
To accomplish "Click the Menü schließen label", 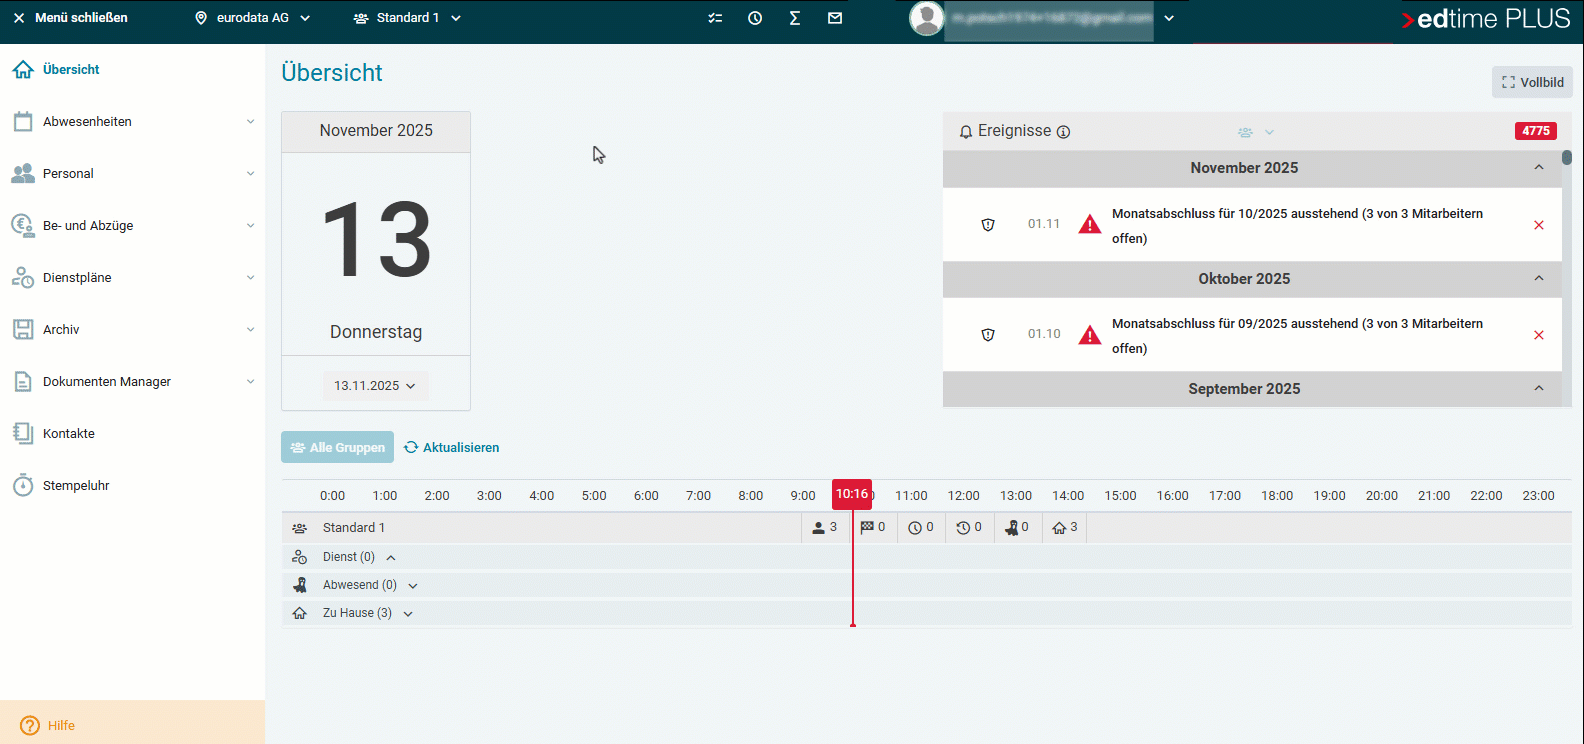I will [x=81, y=18].
